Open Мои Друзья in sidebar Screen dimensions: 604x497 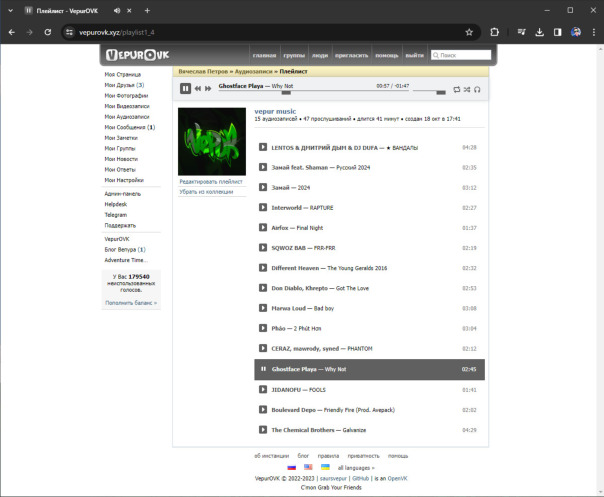click(x=124, y=85)
